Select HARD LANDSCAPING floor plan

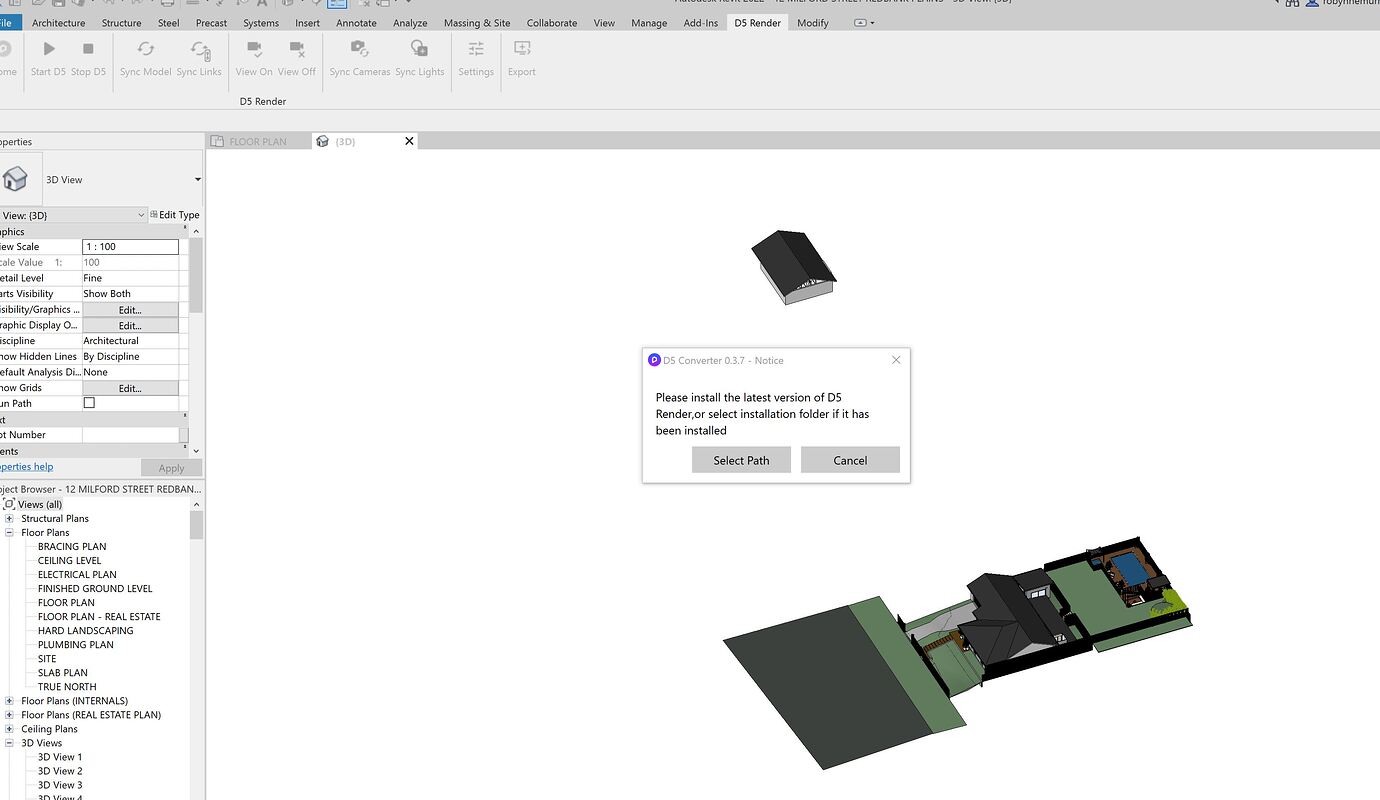[x=85, y=631]
